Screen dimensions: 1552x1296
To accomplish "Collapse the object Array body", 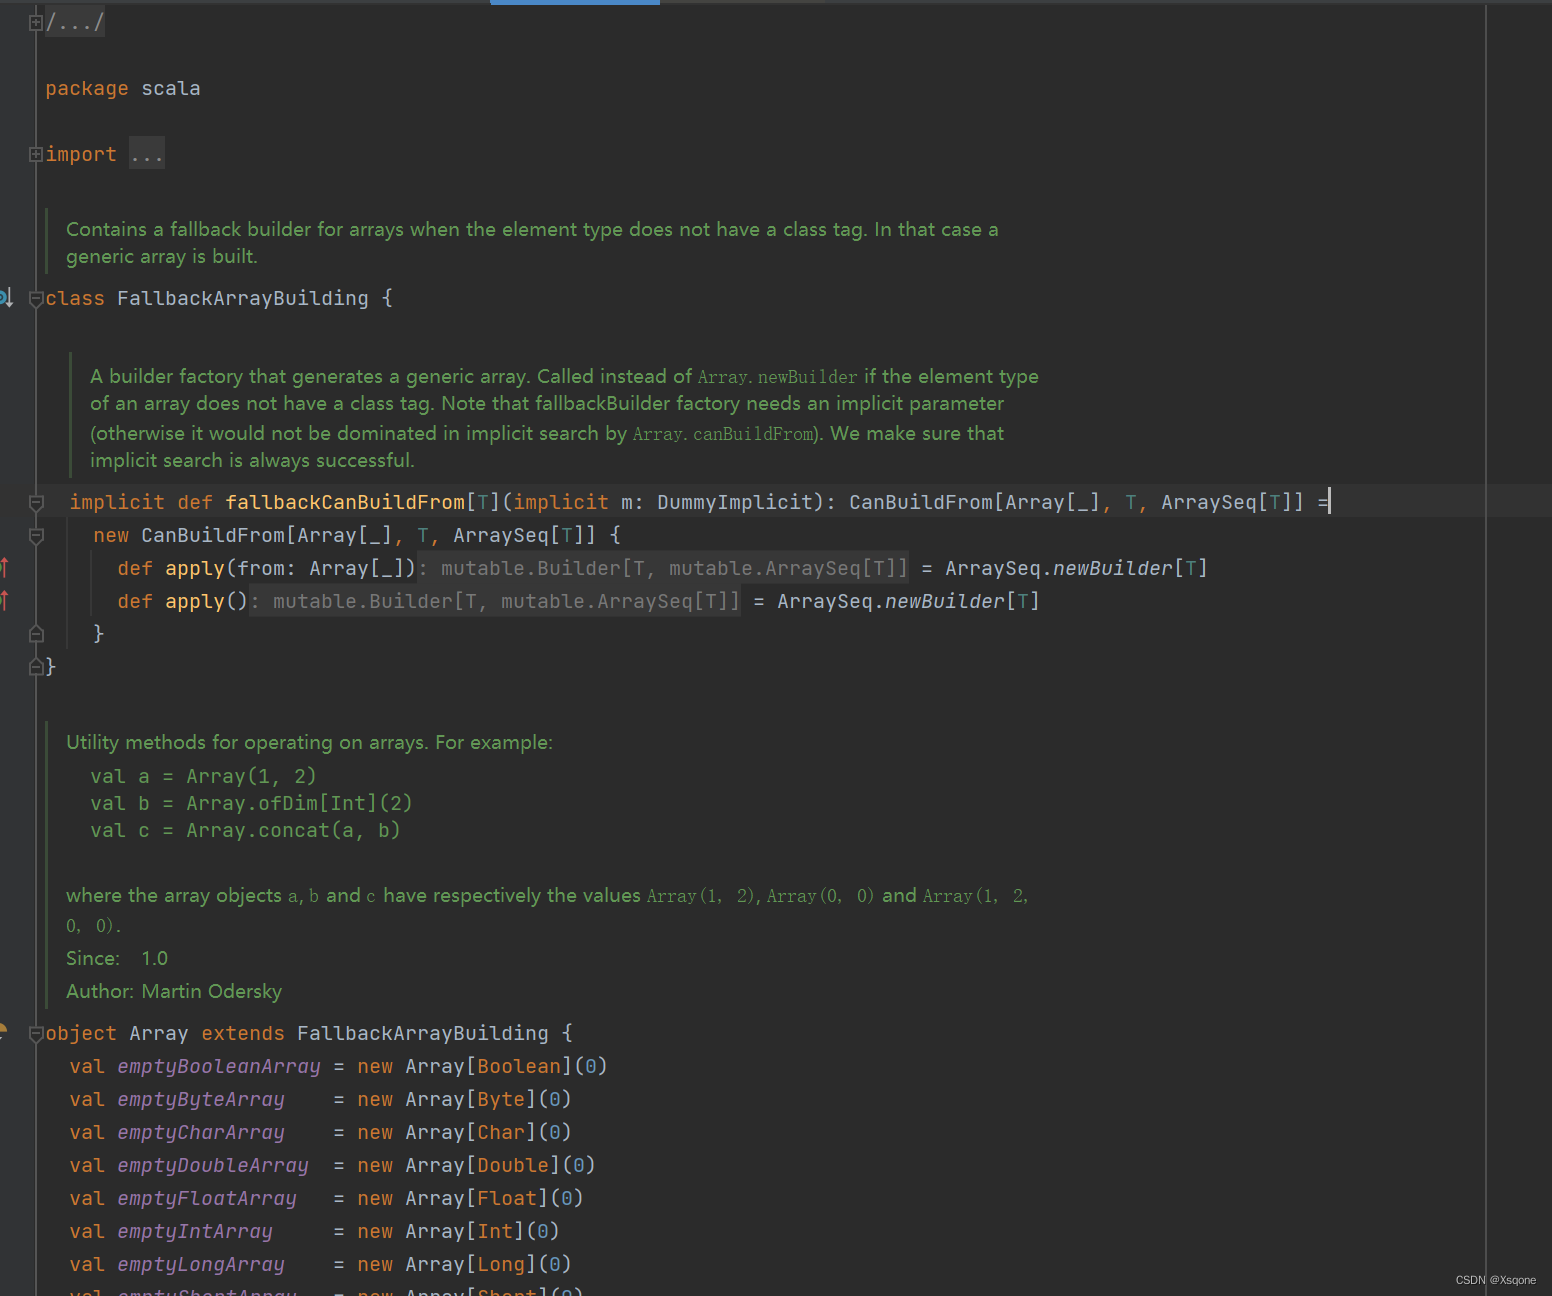I will click(36, 1033).
